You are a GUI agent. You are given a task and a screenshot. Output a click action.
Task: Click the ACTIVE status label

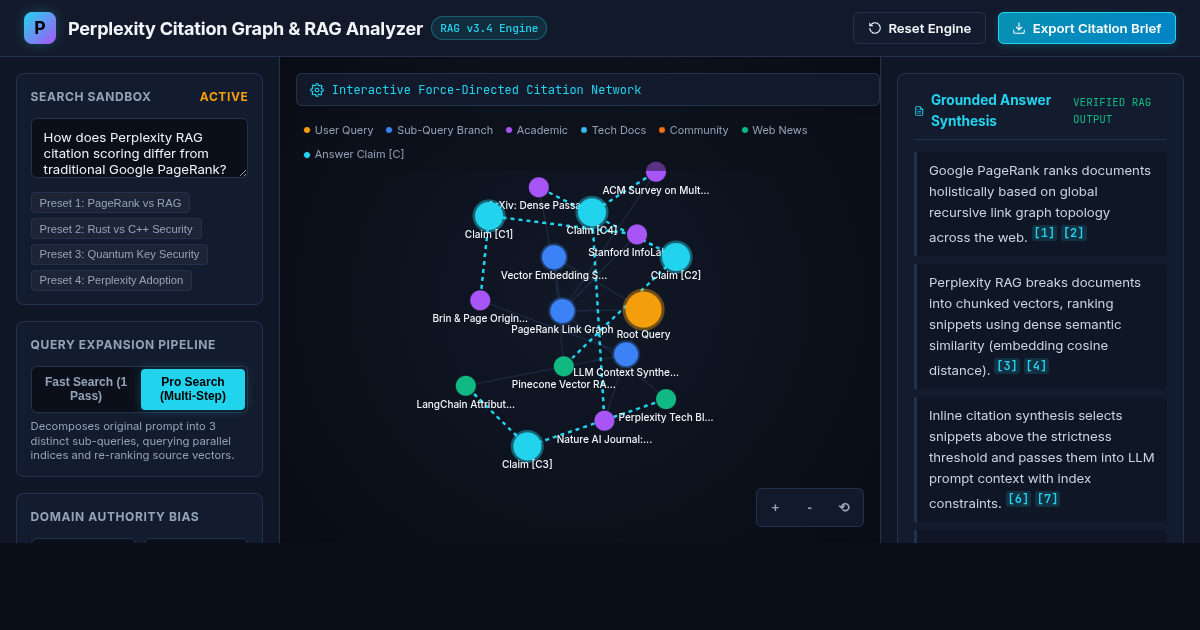(224, 97)
